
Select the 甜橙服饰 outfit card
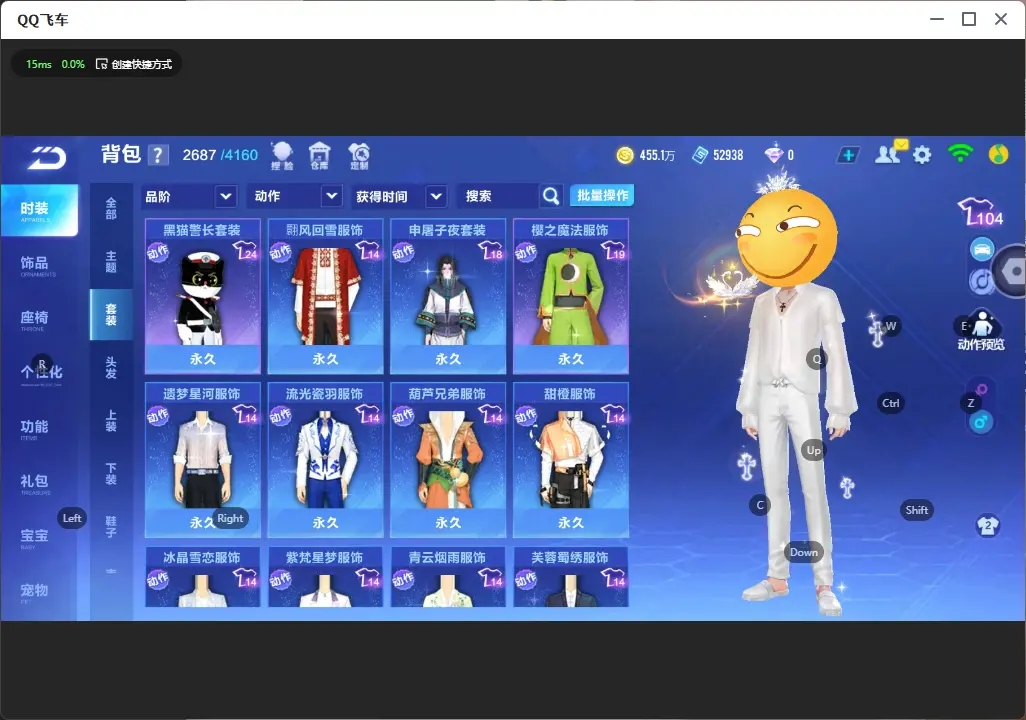[x=571, y=460]
